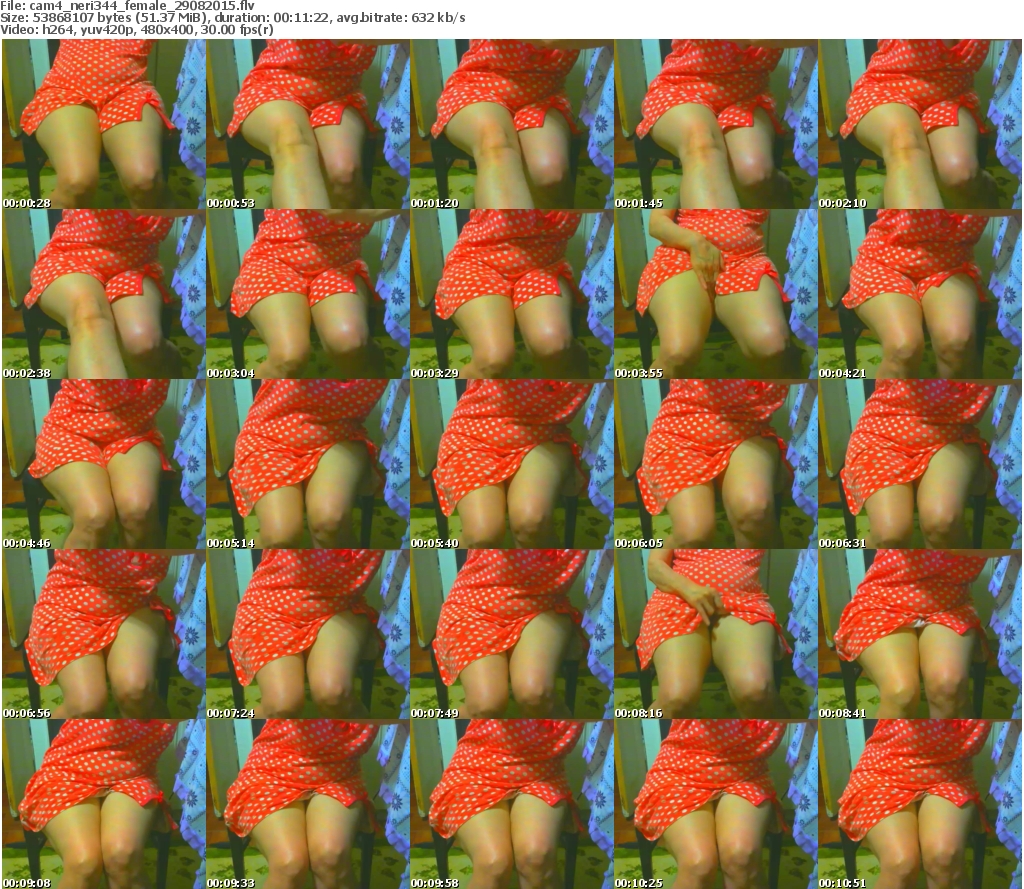
Task: Click the thumbnail at 00:07:49
Action: coord(512,634)
